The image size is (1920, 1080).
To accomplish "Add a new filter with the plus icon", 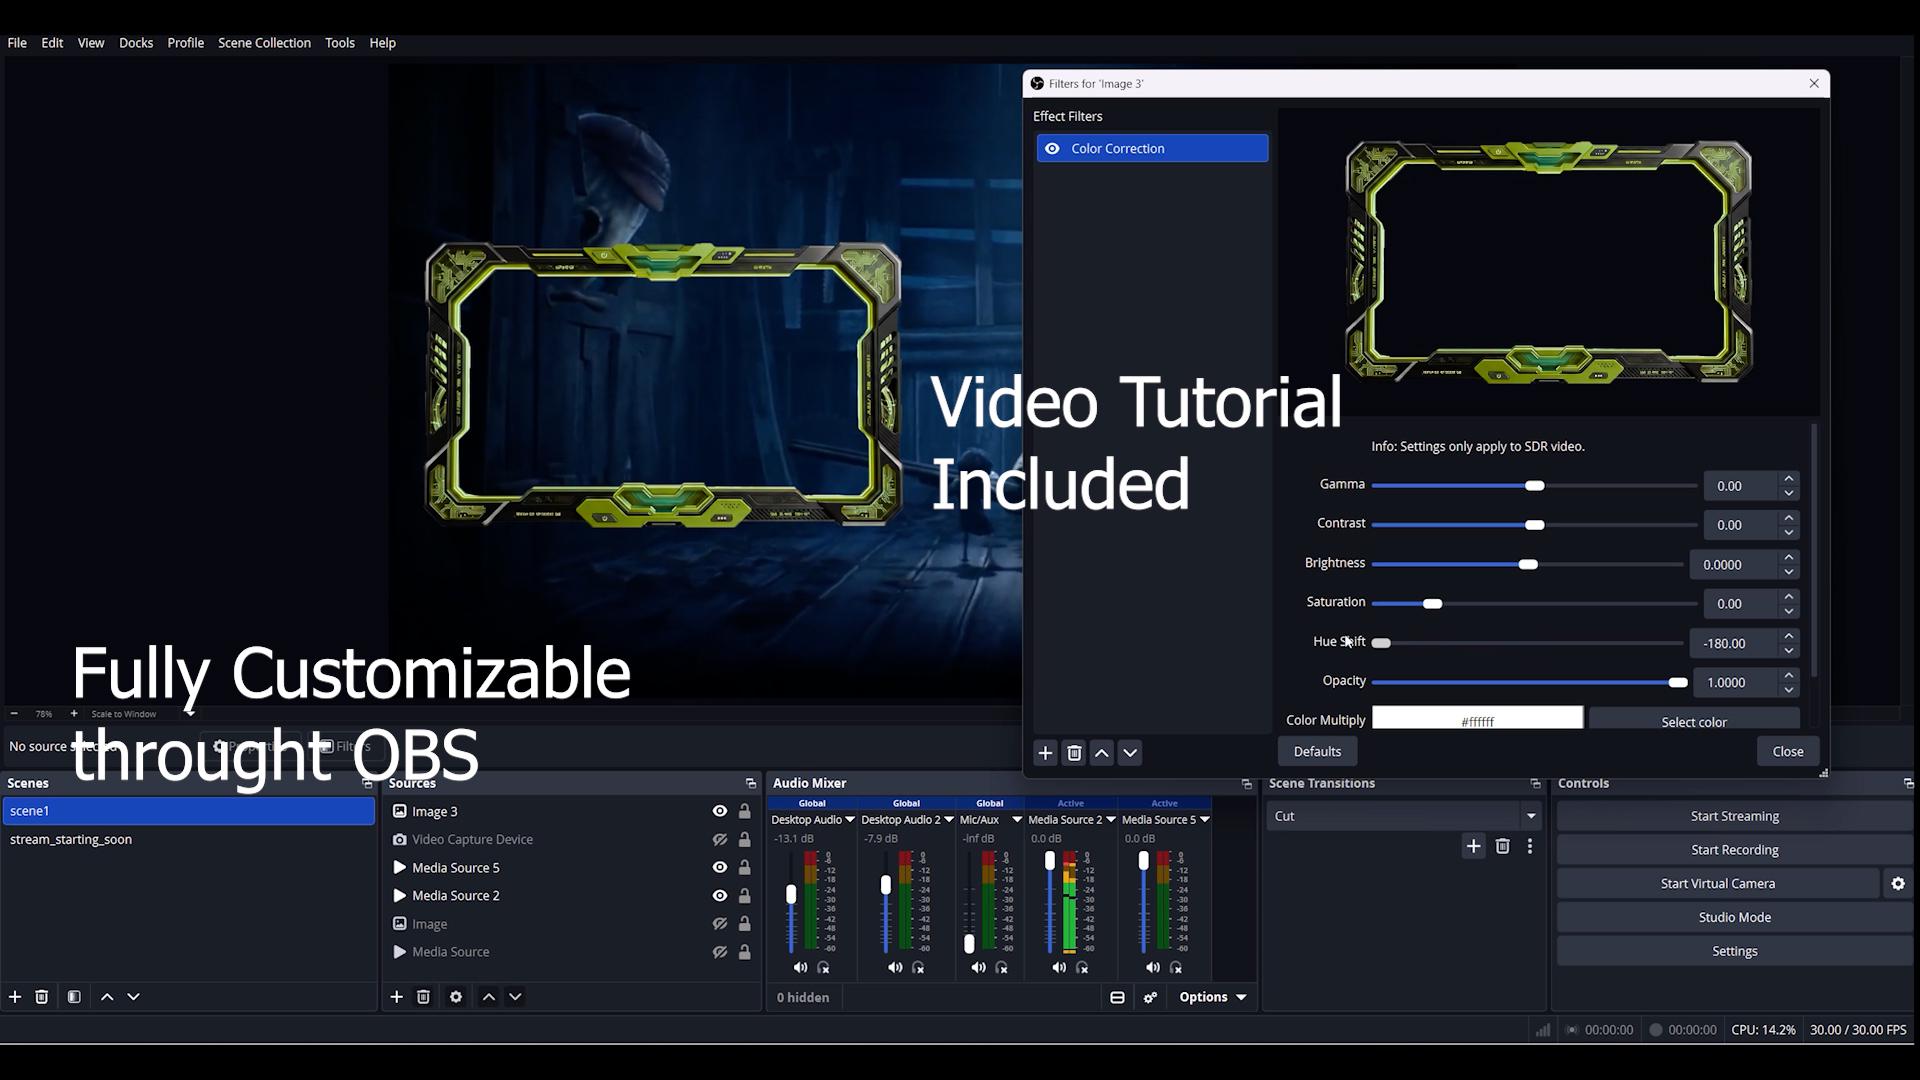I will [x=1045, y=753].
